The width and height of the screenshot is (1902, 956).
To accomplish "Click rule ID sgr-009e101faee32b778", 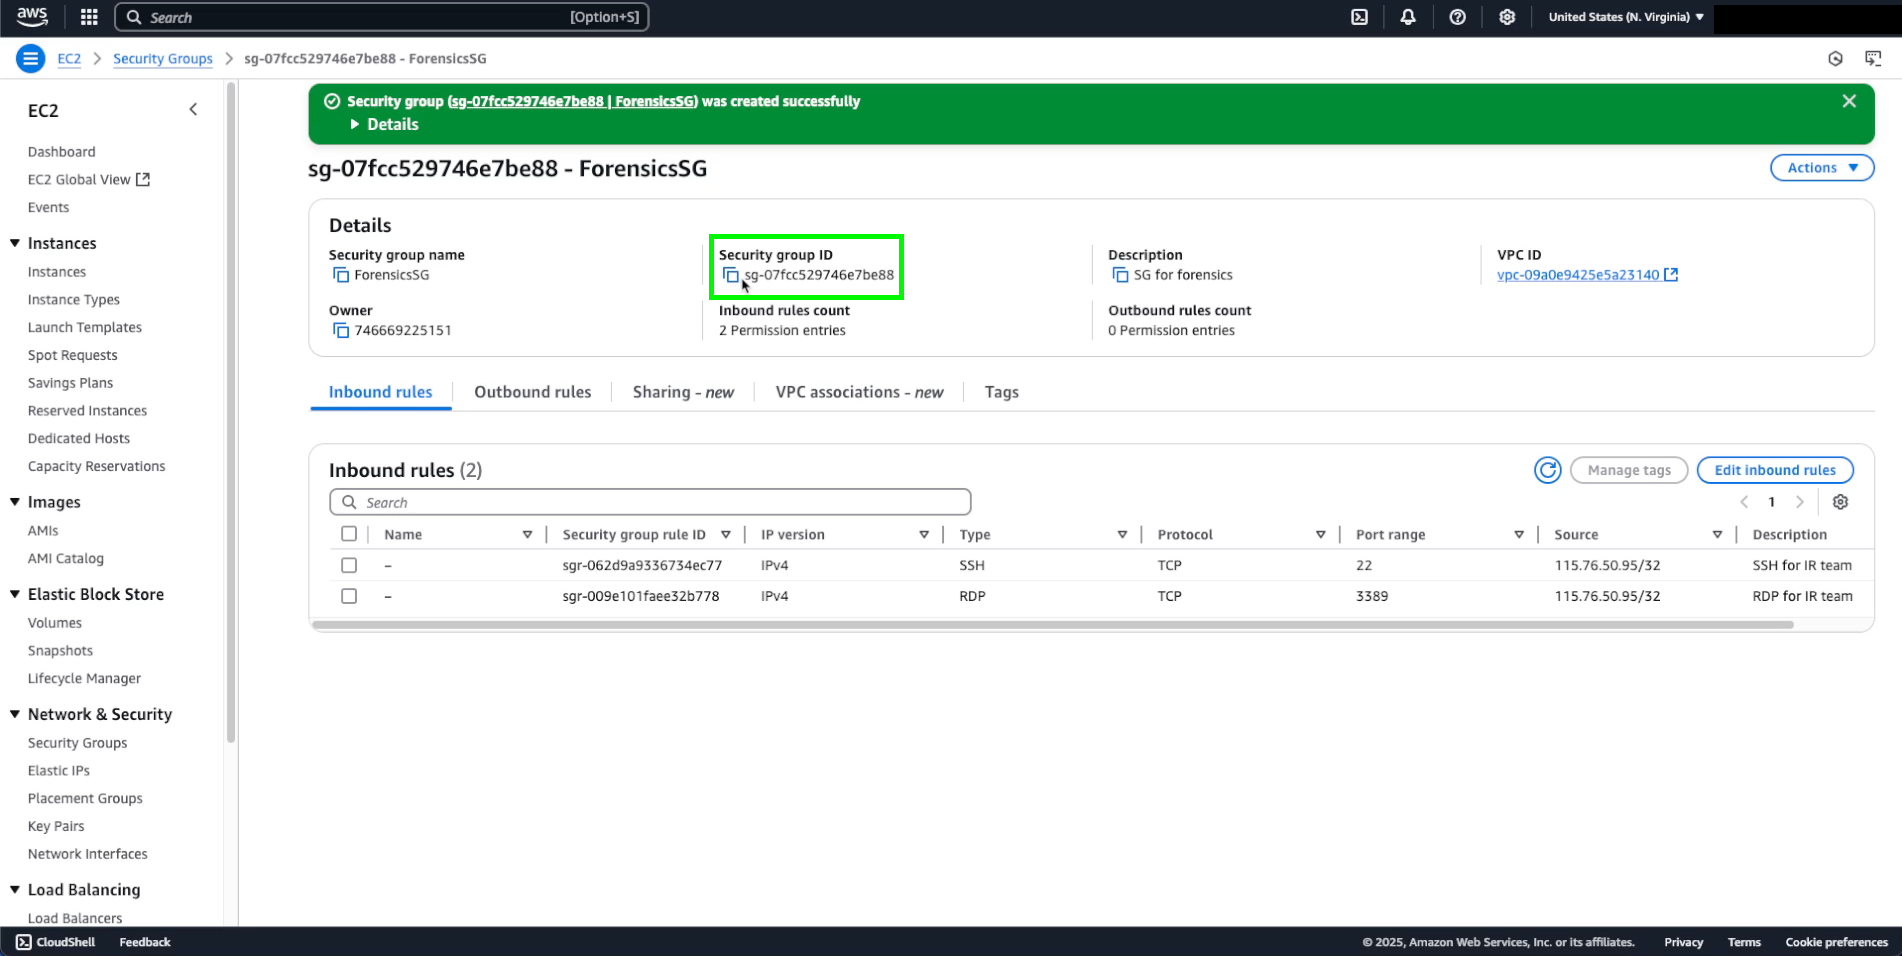I will tap(641, 596).
